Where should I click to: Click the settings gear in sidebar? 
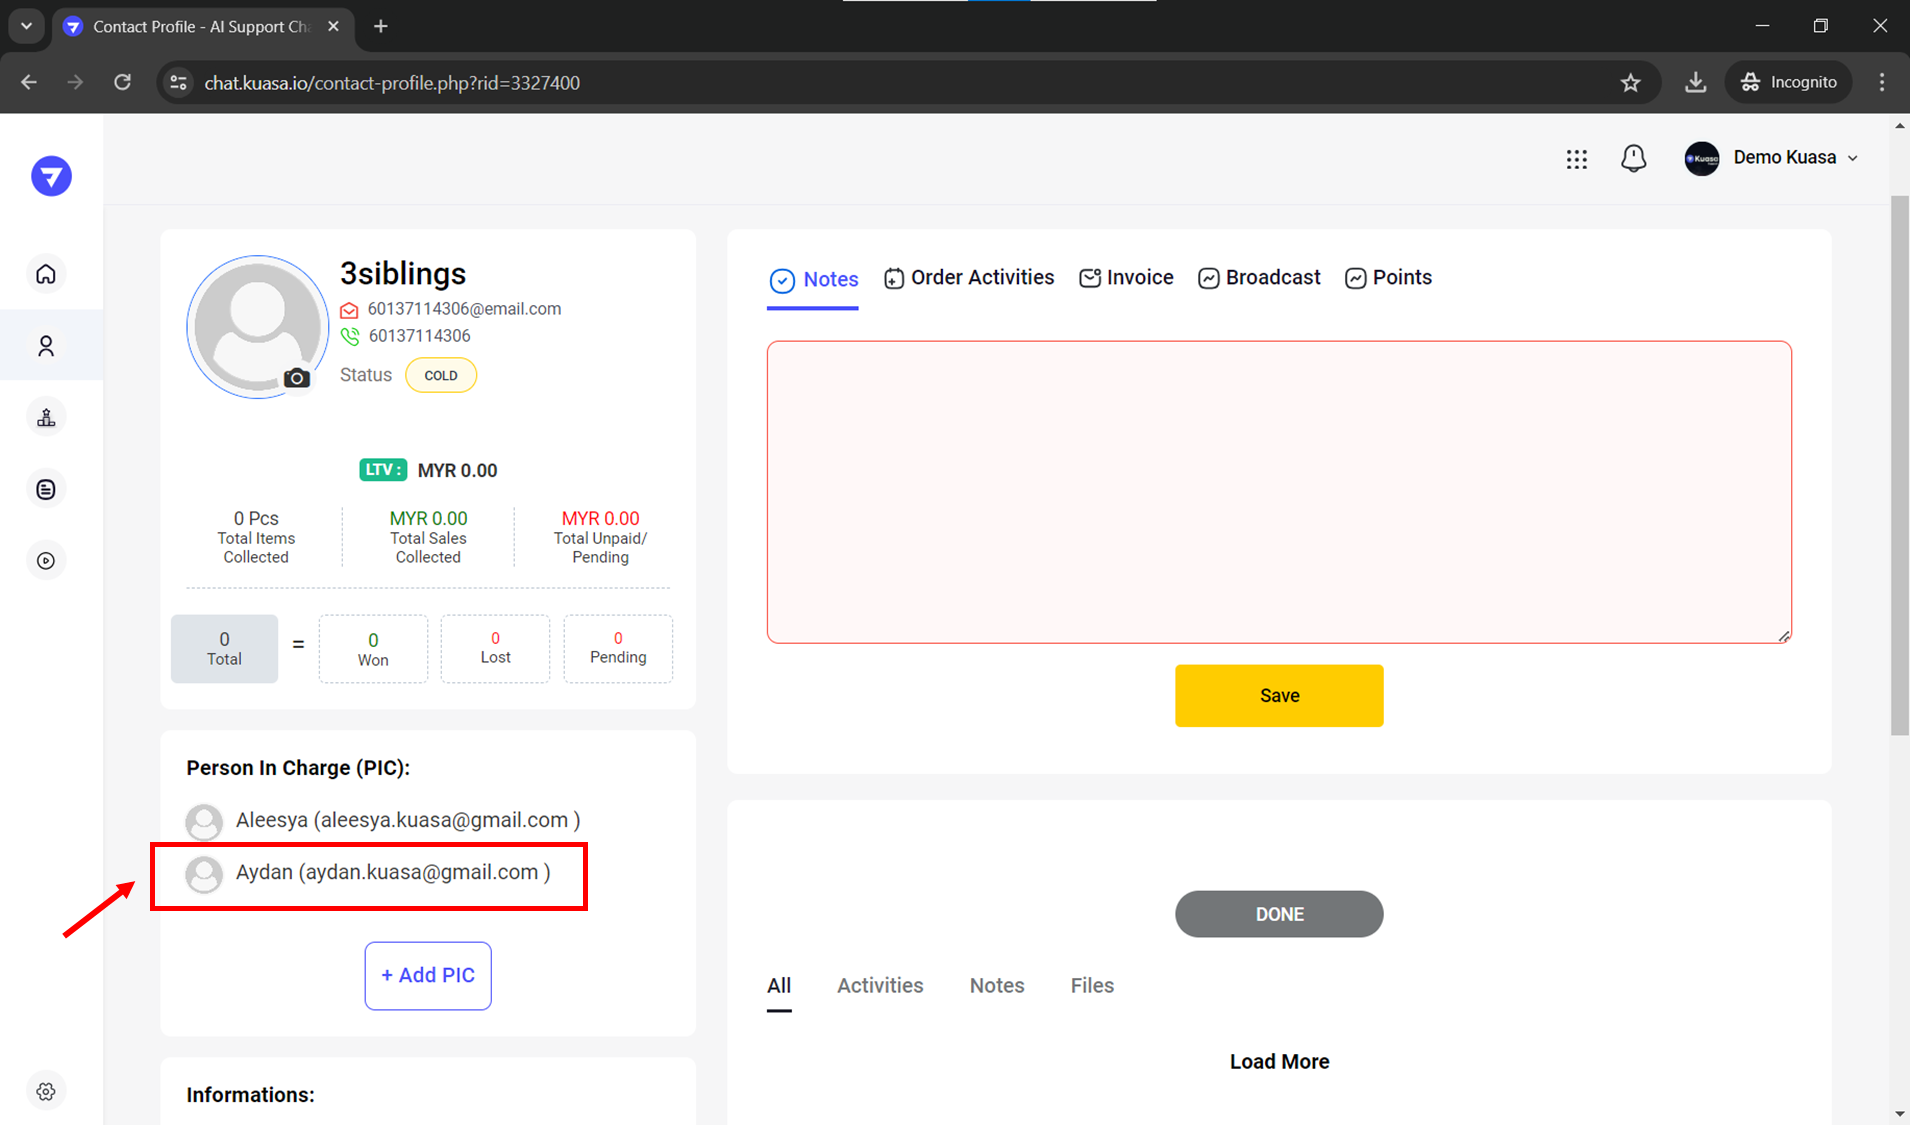46,1091
